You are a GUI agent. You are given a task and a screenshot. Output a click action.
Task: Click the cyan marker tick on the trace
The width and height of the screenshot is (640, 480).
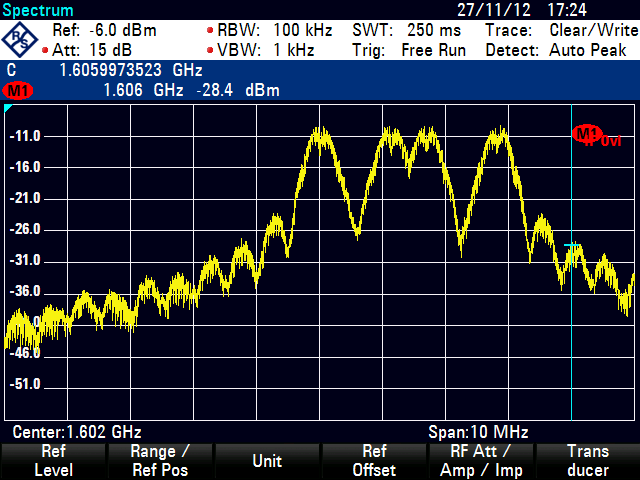point(572,244)
